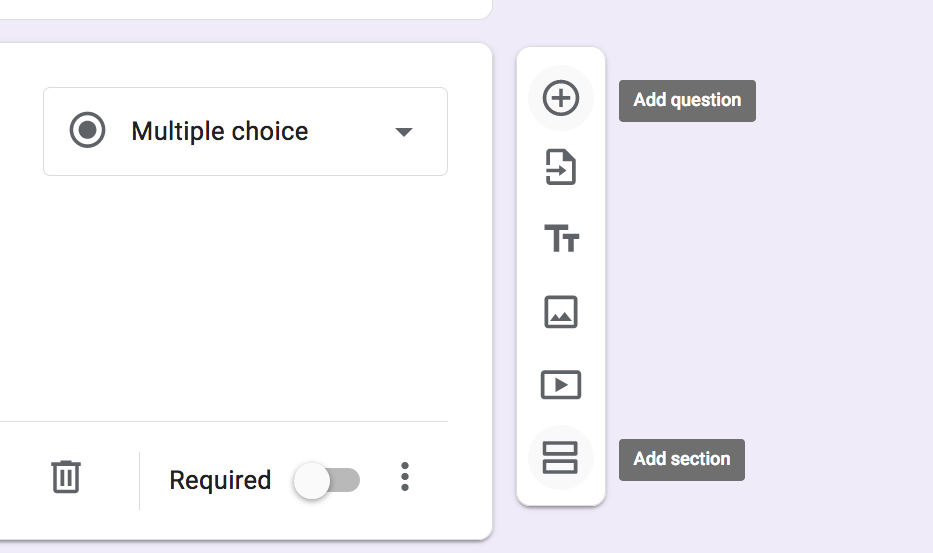Delete the question with the trash icon
This screenshot has height=553, width=933.
coord(65,476)
